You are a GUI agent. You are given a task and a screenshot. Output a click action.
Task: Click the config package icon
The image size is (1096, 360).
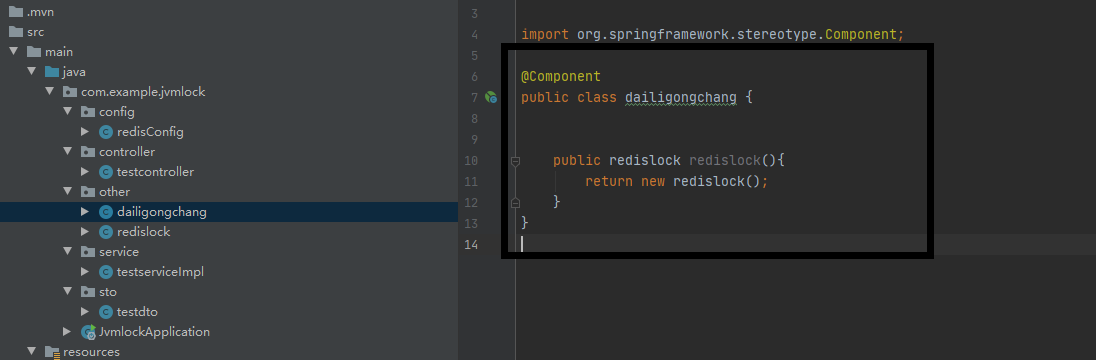coord(88,112)
